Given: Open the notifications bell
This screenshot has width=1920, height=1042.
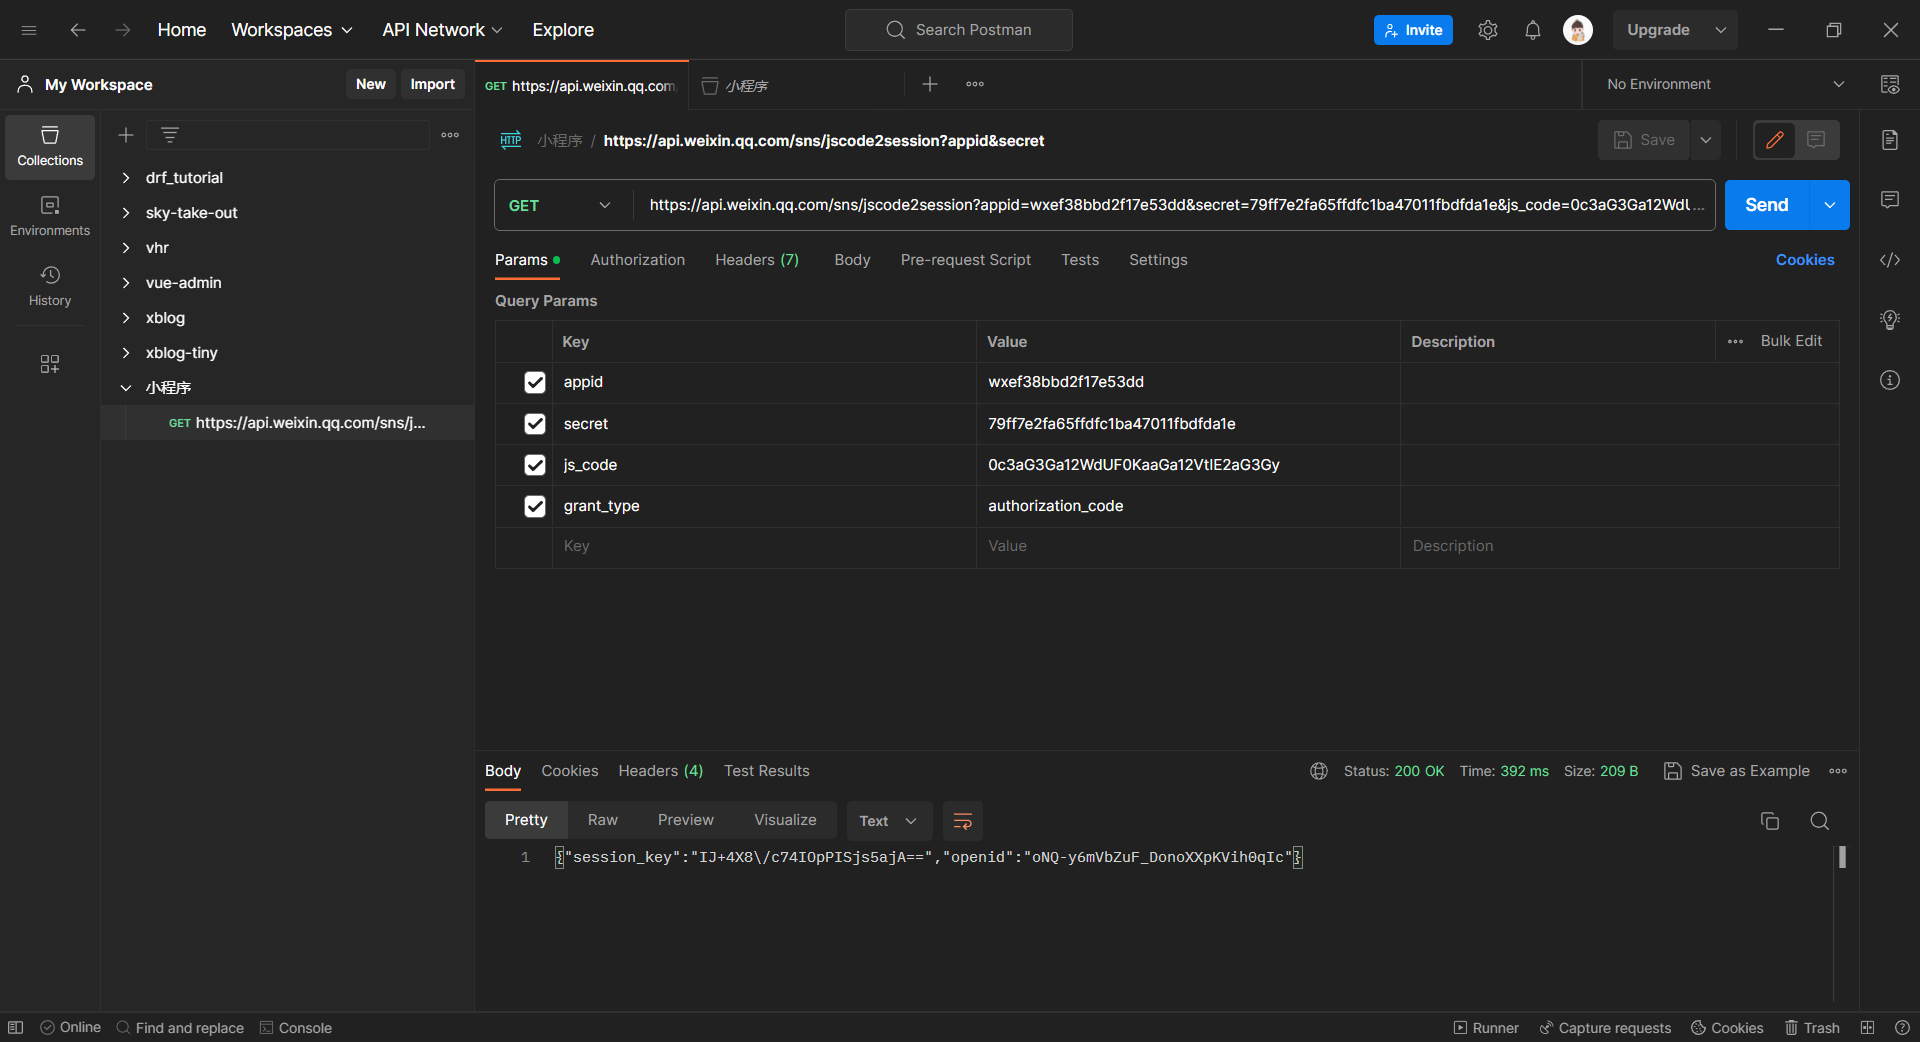Looking at the screenshot, I should coord(1532,30).
